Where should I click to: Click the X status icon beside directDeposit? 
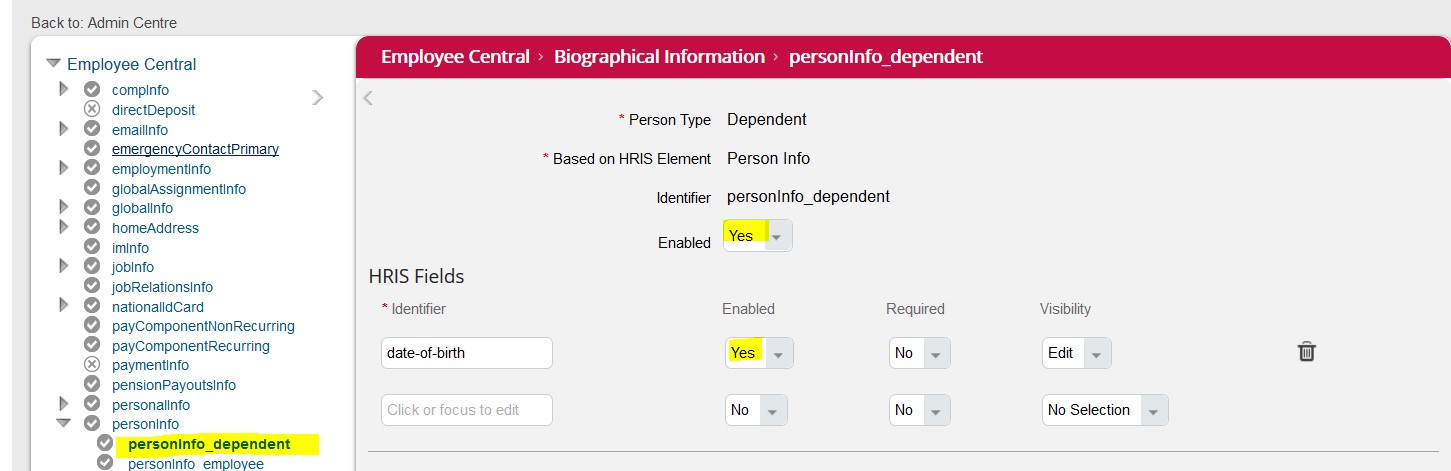point(92,110)
